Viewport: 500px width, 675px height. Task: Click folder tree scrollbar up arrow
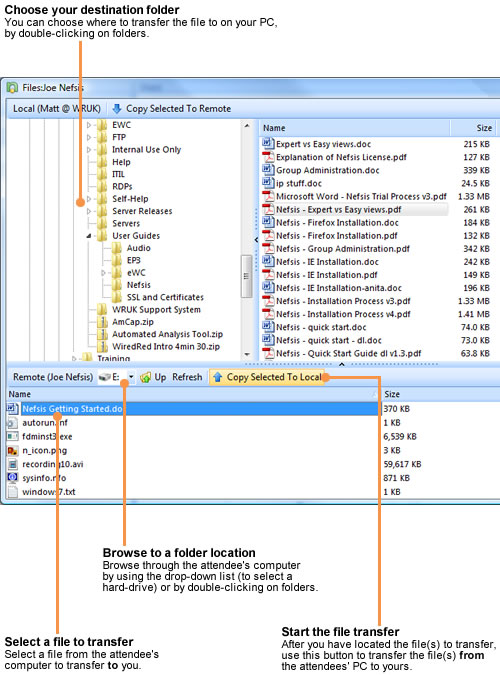click(247, 126)
